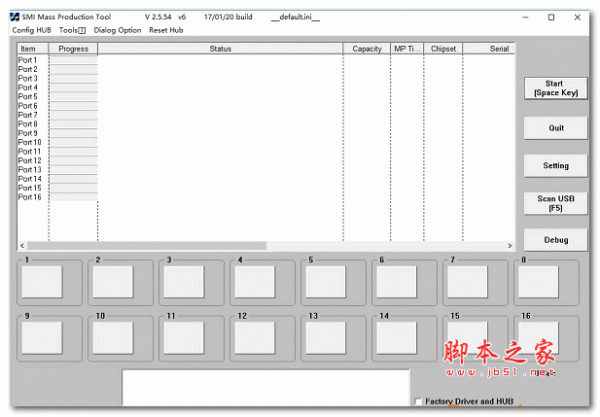Click the white message box at bottom
Viewport: 600px width, 417px height.
[x=266, y=387]
